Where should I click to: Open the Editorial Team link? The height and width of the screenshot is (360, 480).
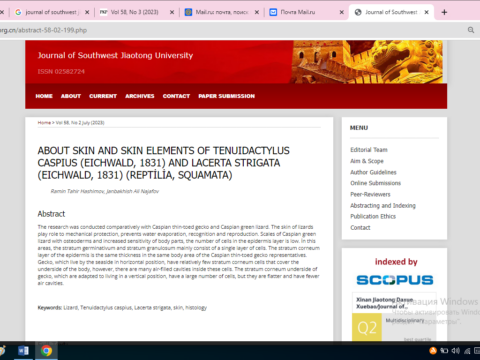click(369, 150)
